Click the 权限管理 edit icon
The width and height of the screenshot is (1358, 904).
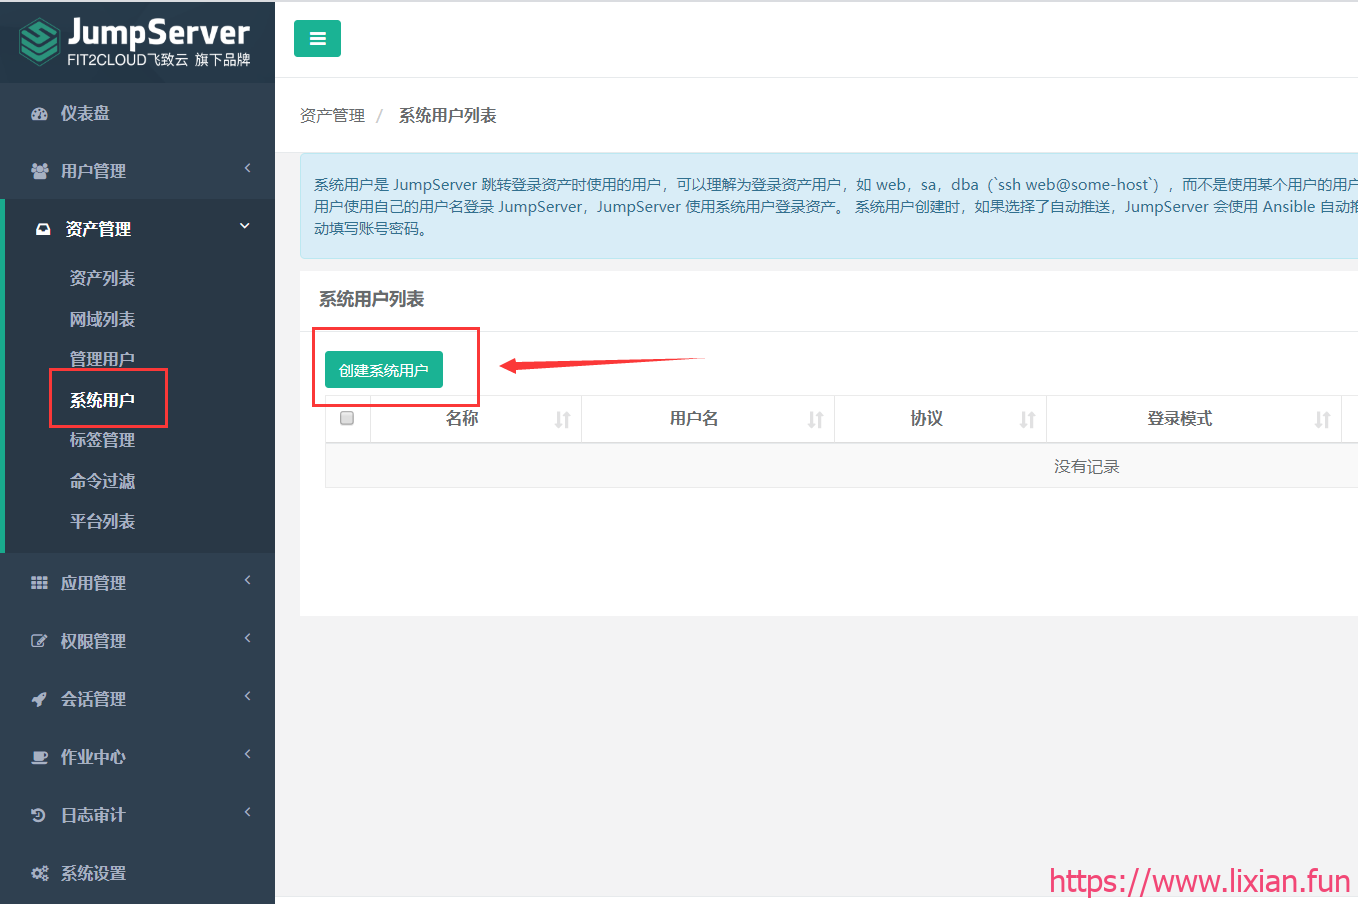click(40, 641)
